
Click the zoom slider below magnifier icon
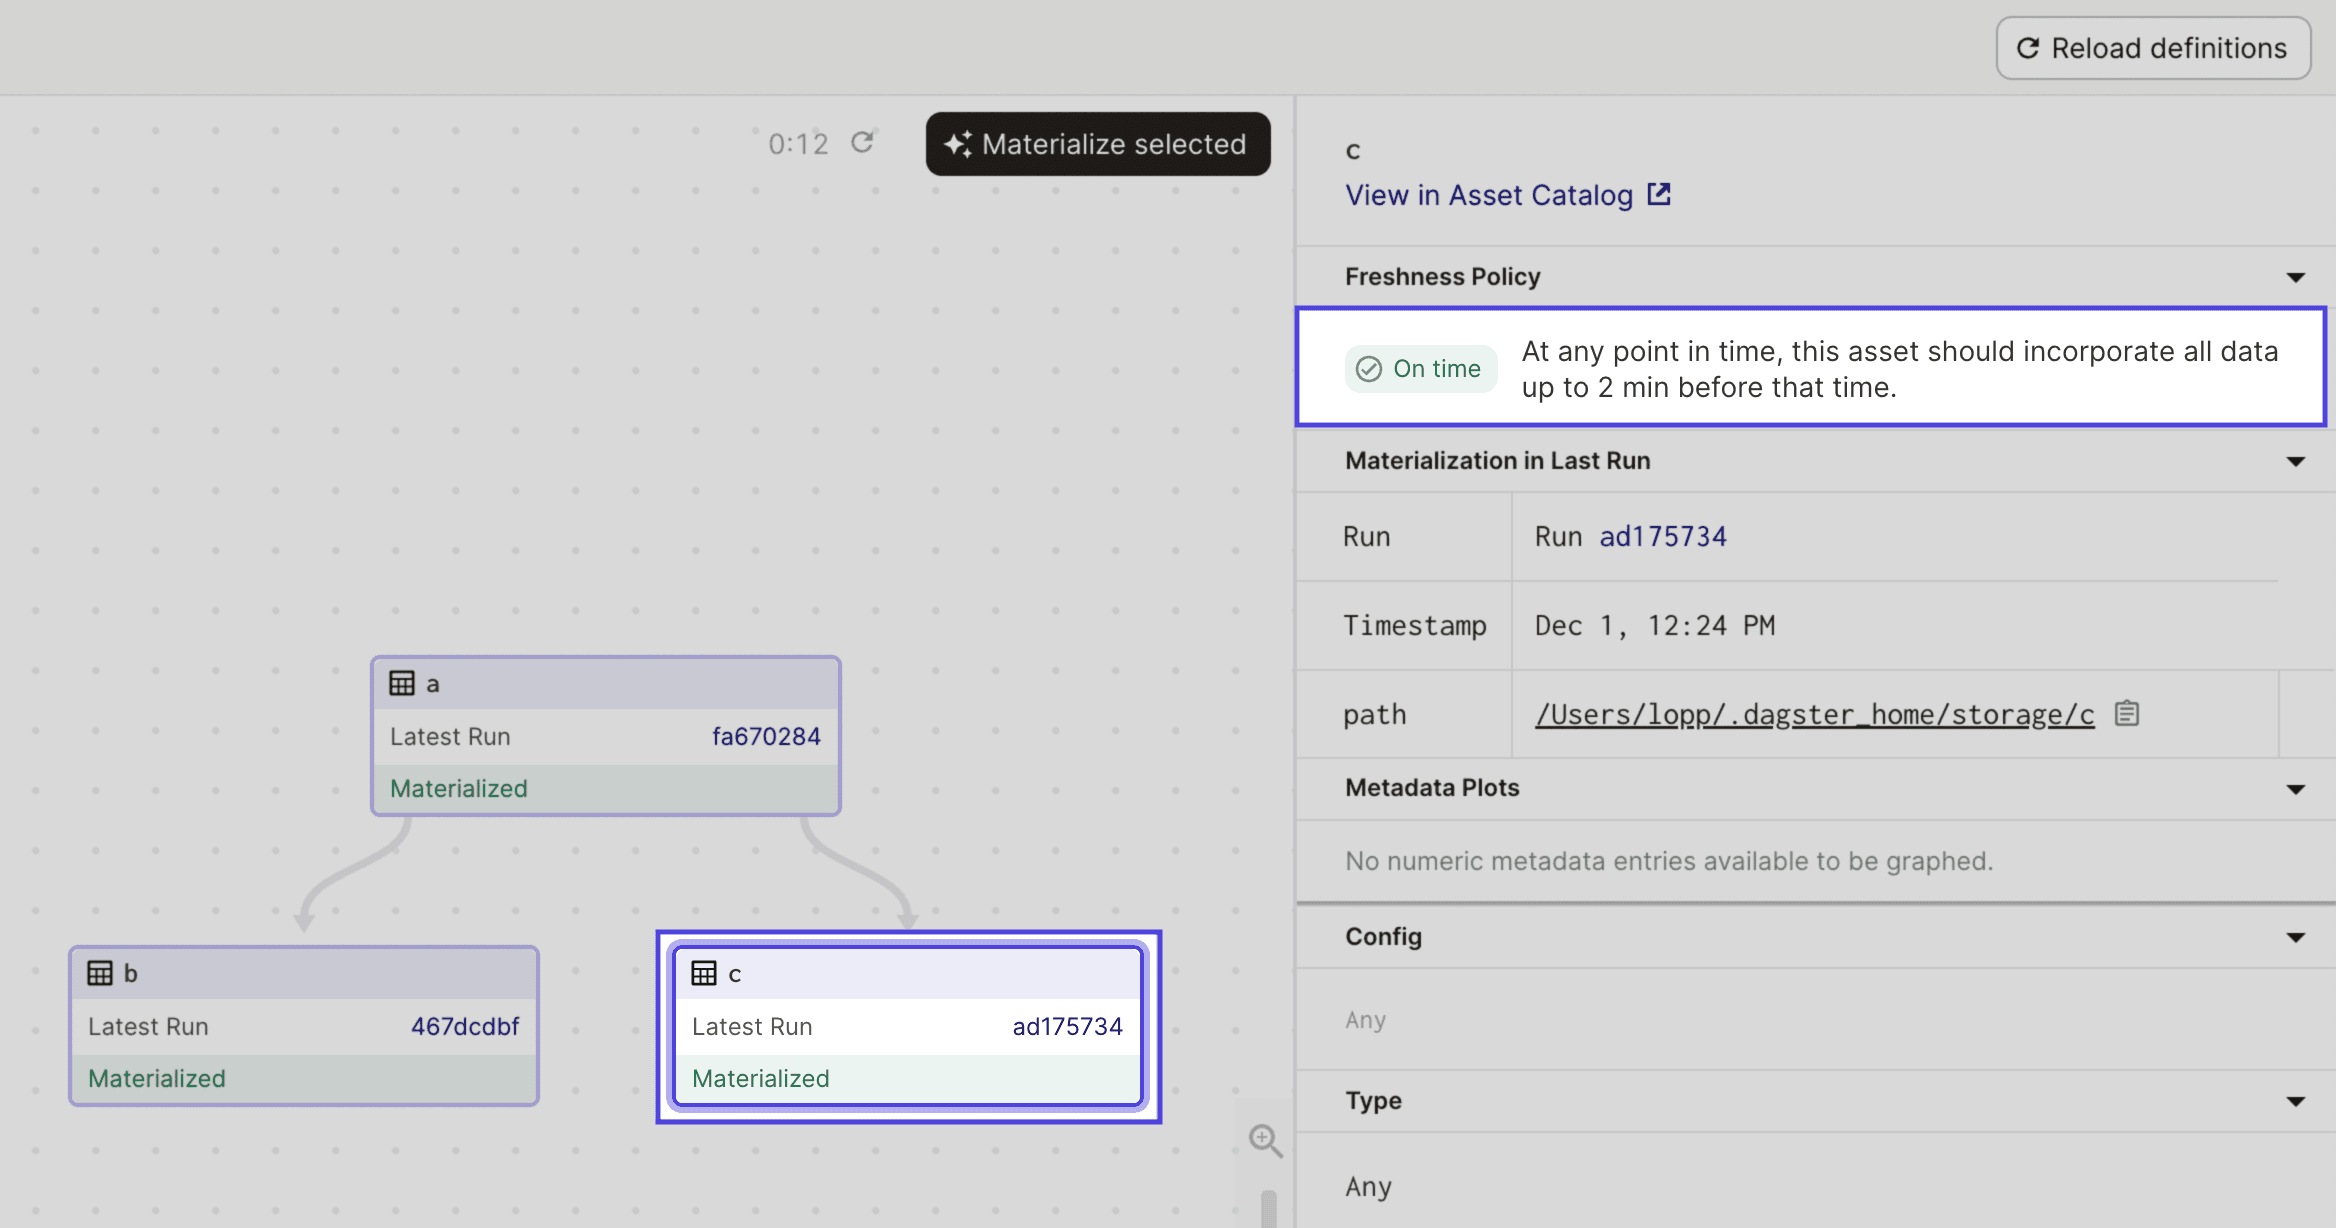click(x=1268, y=1208)
